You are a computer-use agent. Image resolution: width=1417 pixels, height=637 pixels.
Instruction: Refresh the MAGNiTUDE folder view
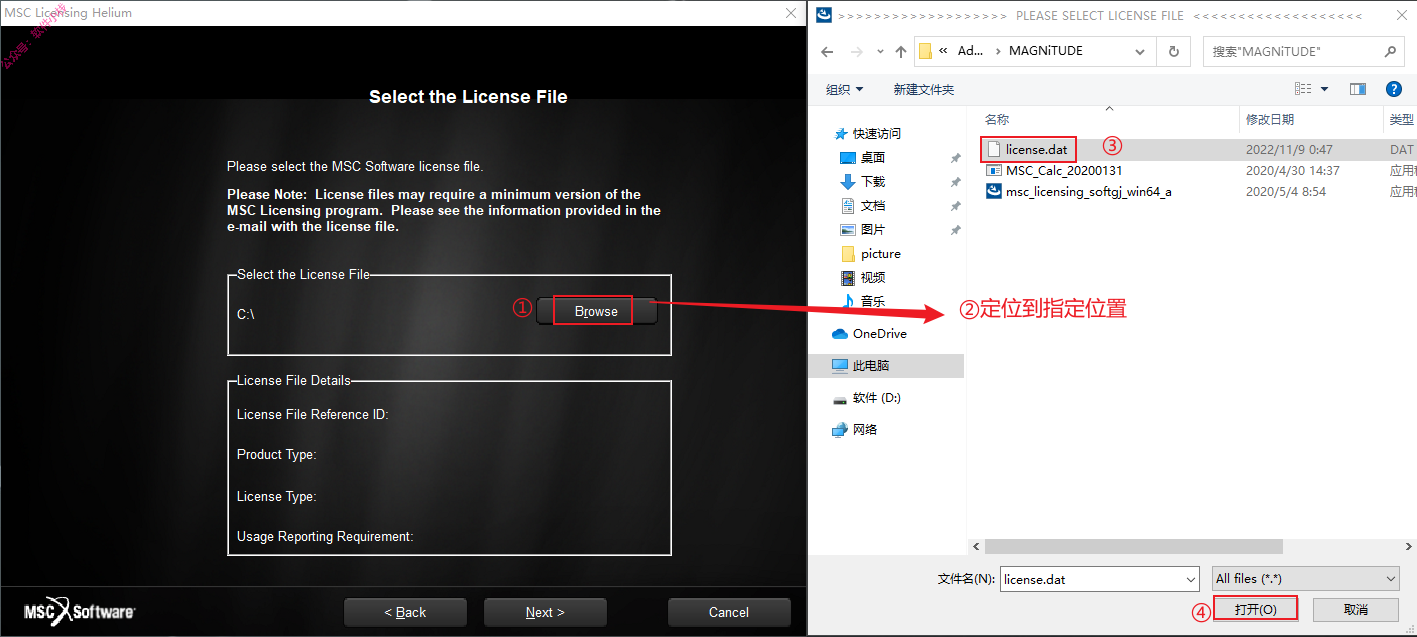(1173, 52)
